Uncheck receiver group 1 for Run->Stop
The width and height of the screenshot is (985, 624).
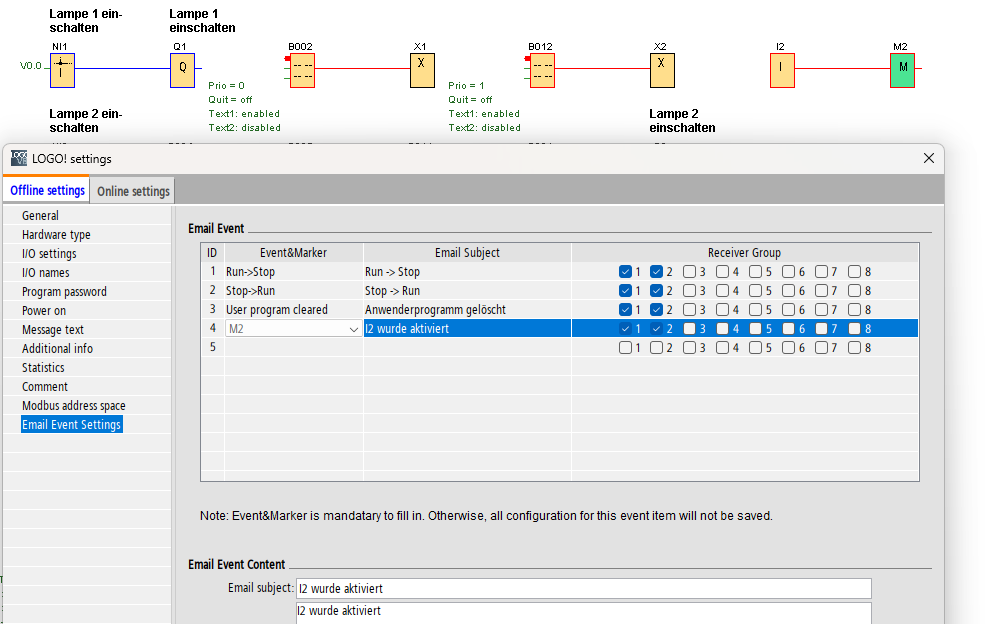tap(625, 272)
